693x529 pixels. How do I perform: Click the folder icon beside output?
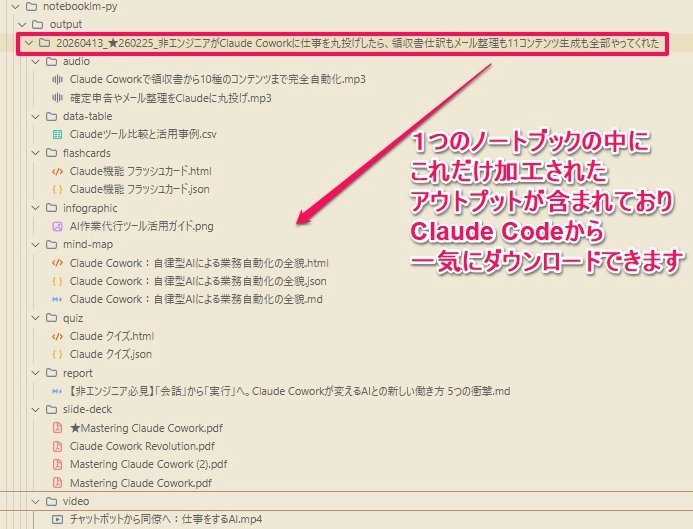pyautogui.click(x=38, y=24)
